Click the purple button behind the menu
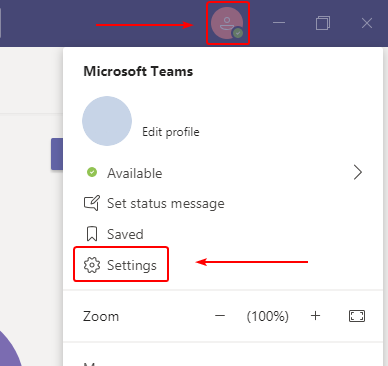Screen dimensions: 388x366 (x=57, y=154)
